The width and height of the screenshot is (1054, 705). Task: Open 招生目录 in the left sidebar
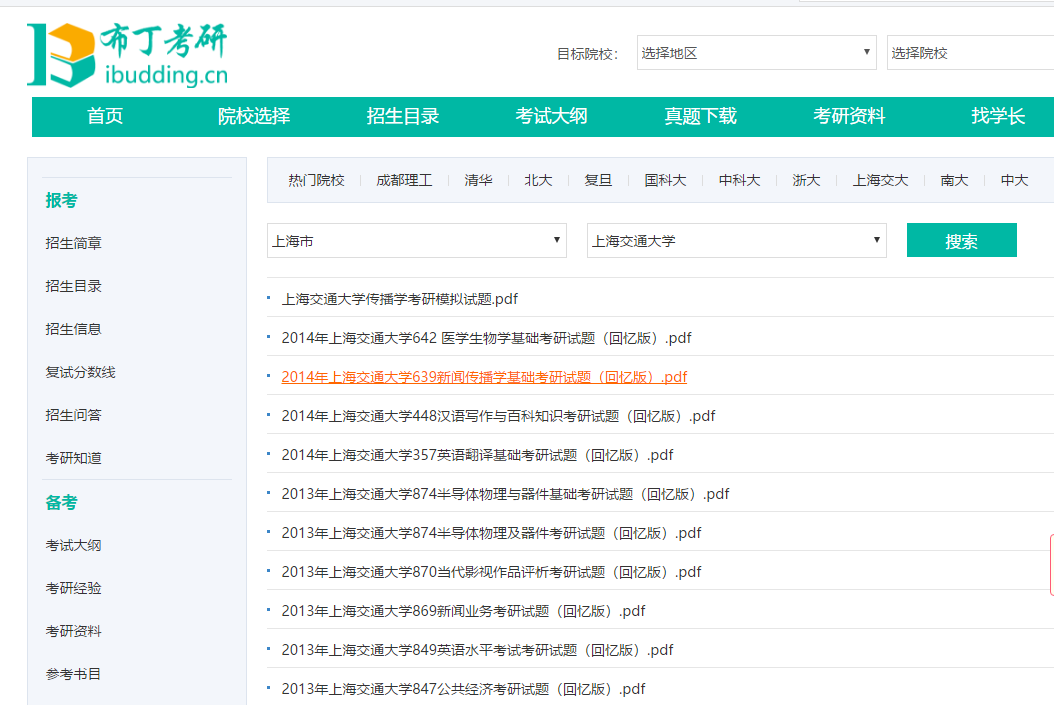(x=73, y=286)
